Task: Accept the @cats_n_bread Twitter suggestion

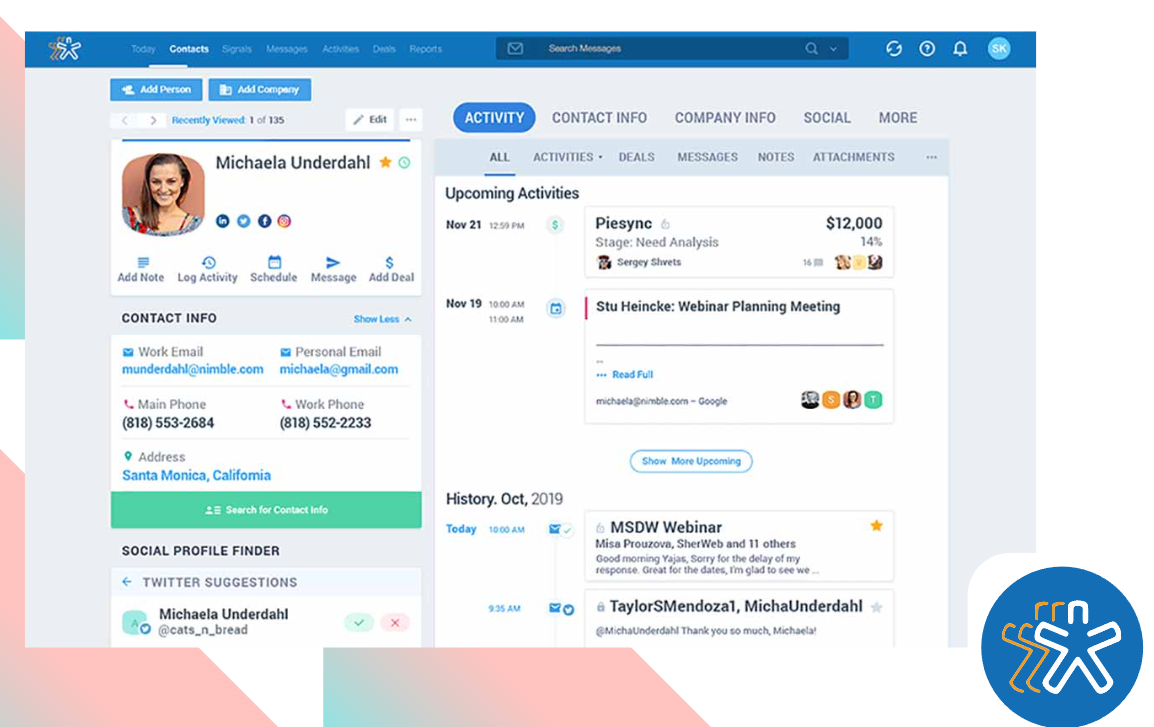Action: (x=359, y=623)
